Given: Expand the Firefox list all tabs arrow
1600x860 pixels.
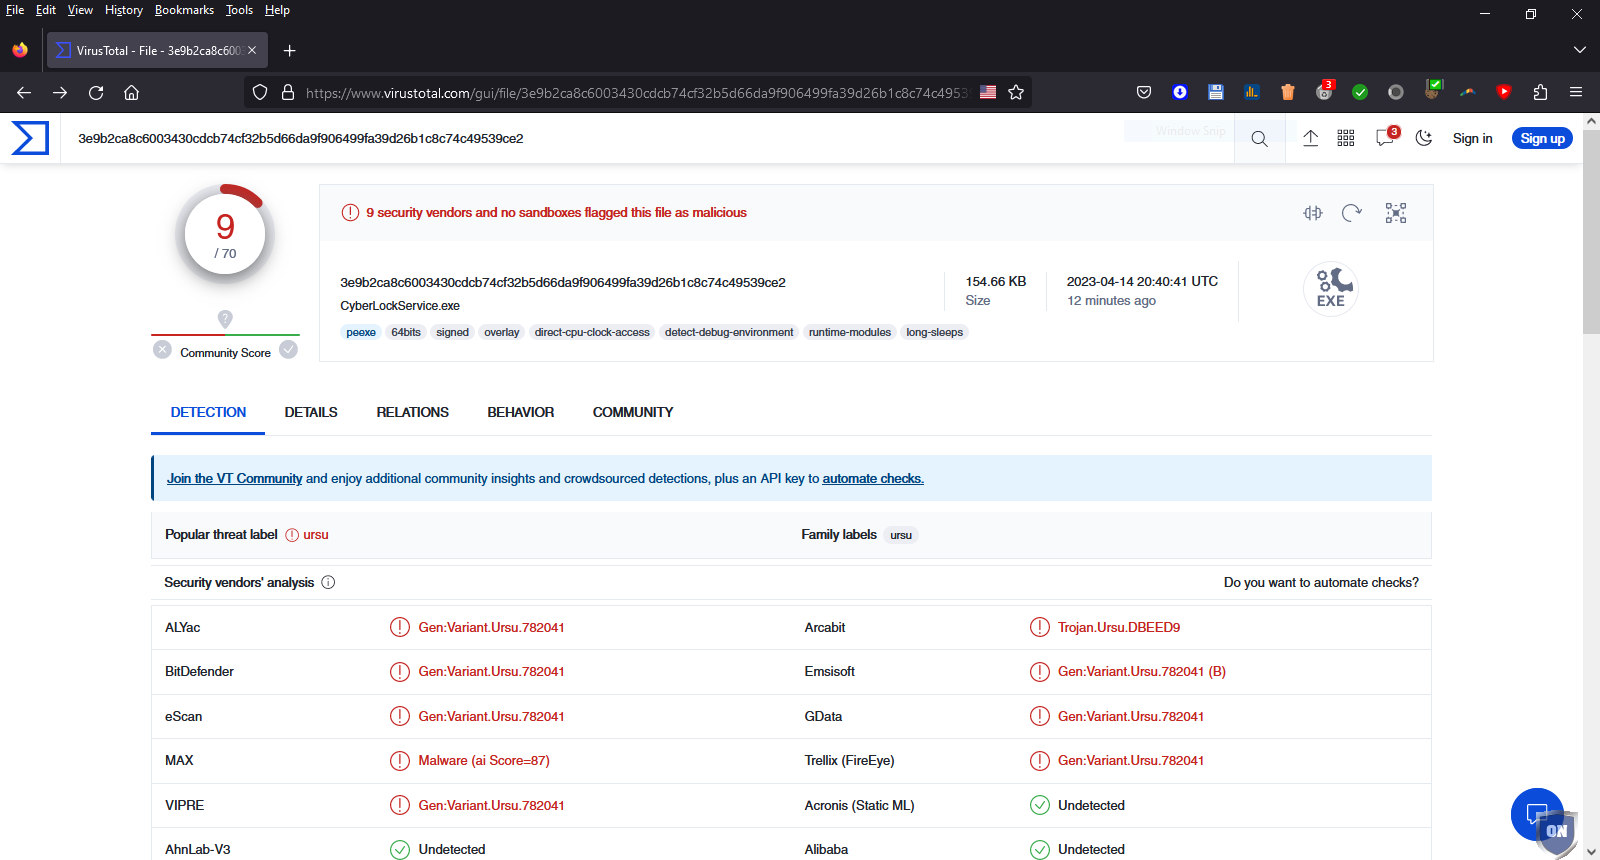Looking at the screenshot, I should 1579,50.
